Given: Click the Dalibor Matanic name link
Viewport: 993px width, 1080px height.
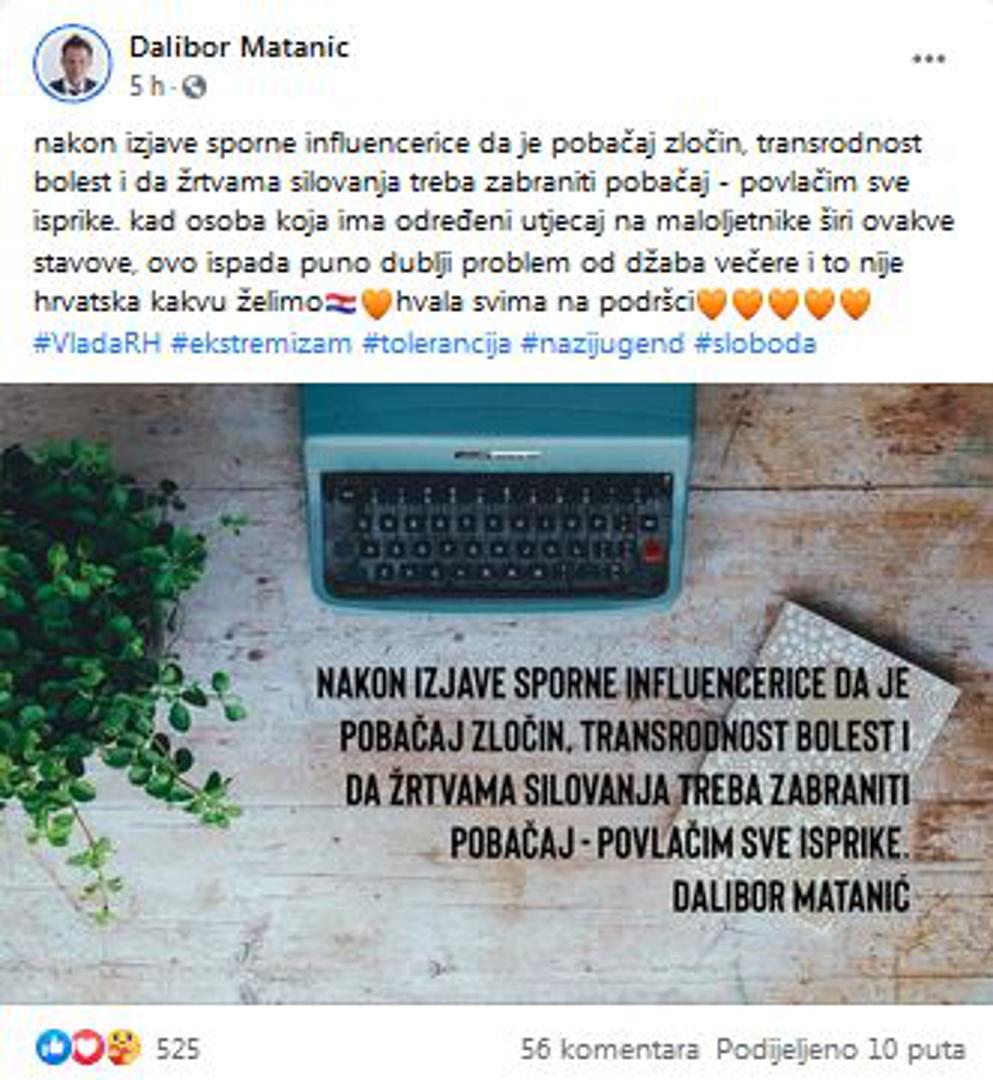Looking at the screenshot, I should (240, 47).
